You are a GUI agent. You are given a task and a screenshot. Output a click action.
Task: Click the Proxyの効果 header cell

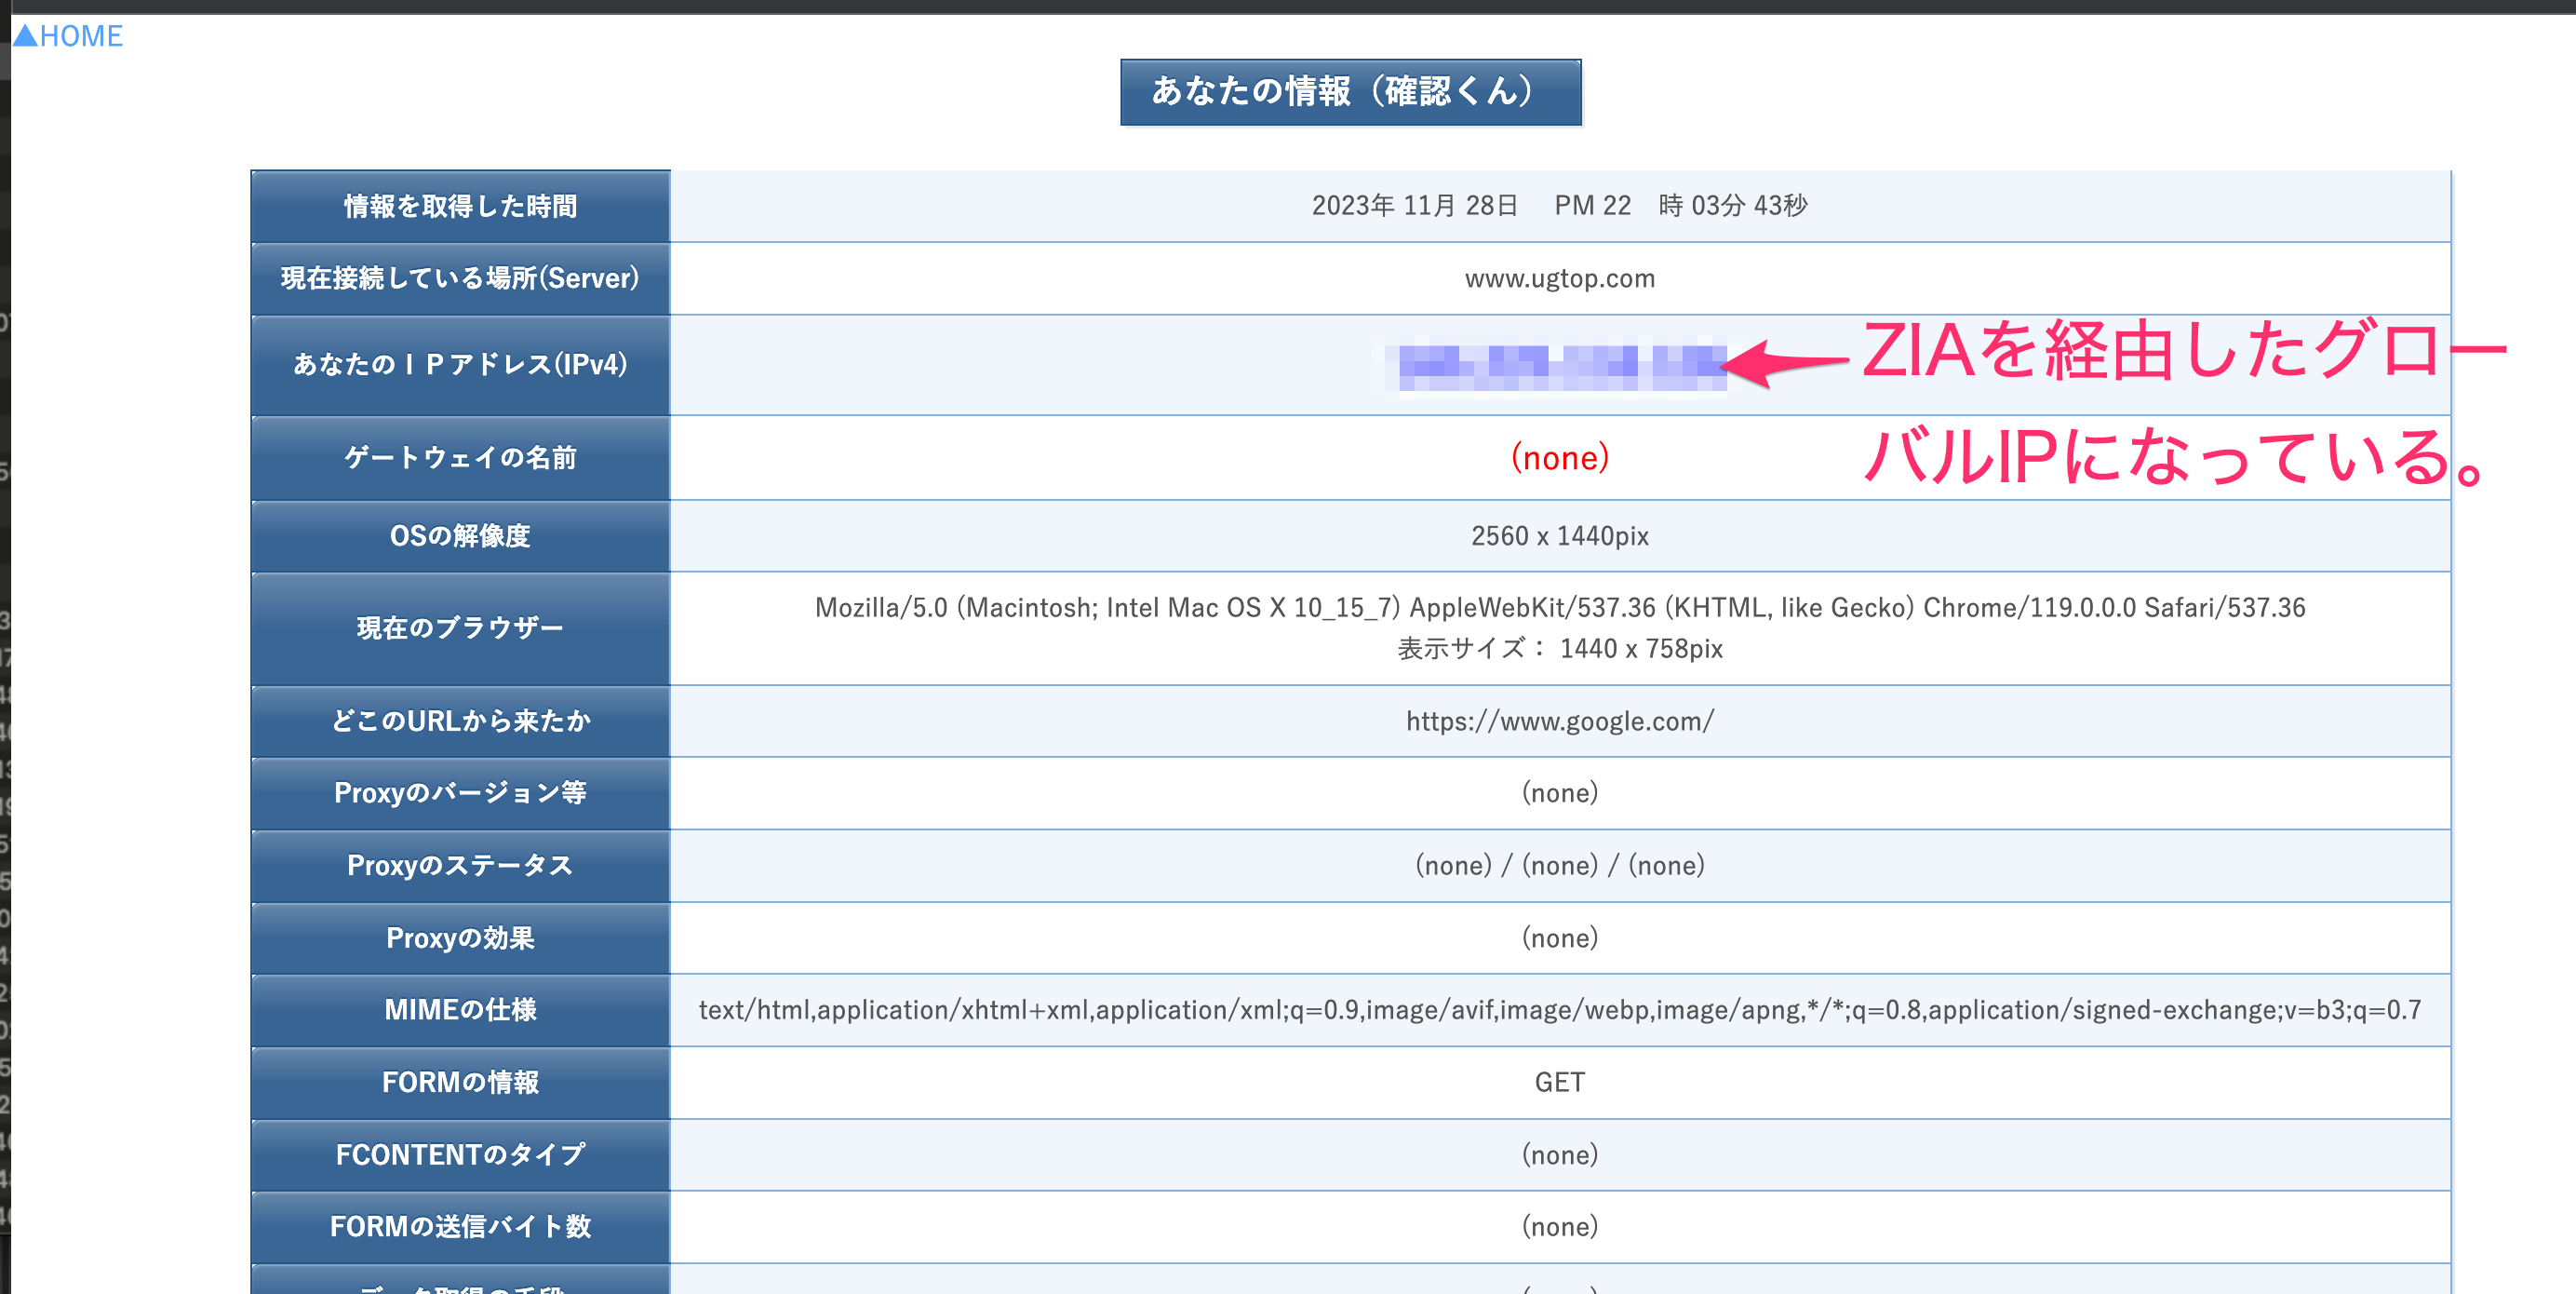[x=461, y=938]
